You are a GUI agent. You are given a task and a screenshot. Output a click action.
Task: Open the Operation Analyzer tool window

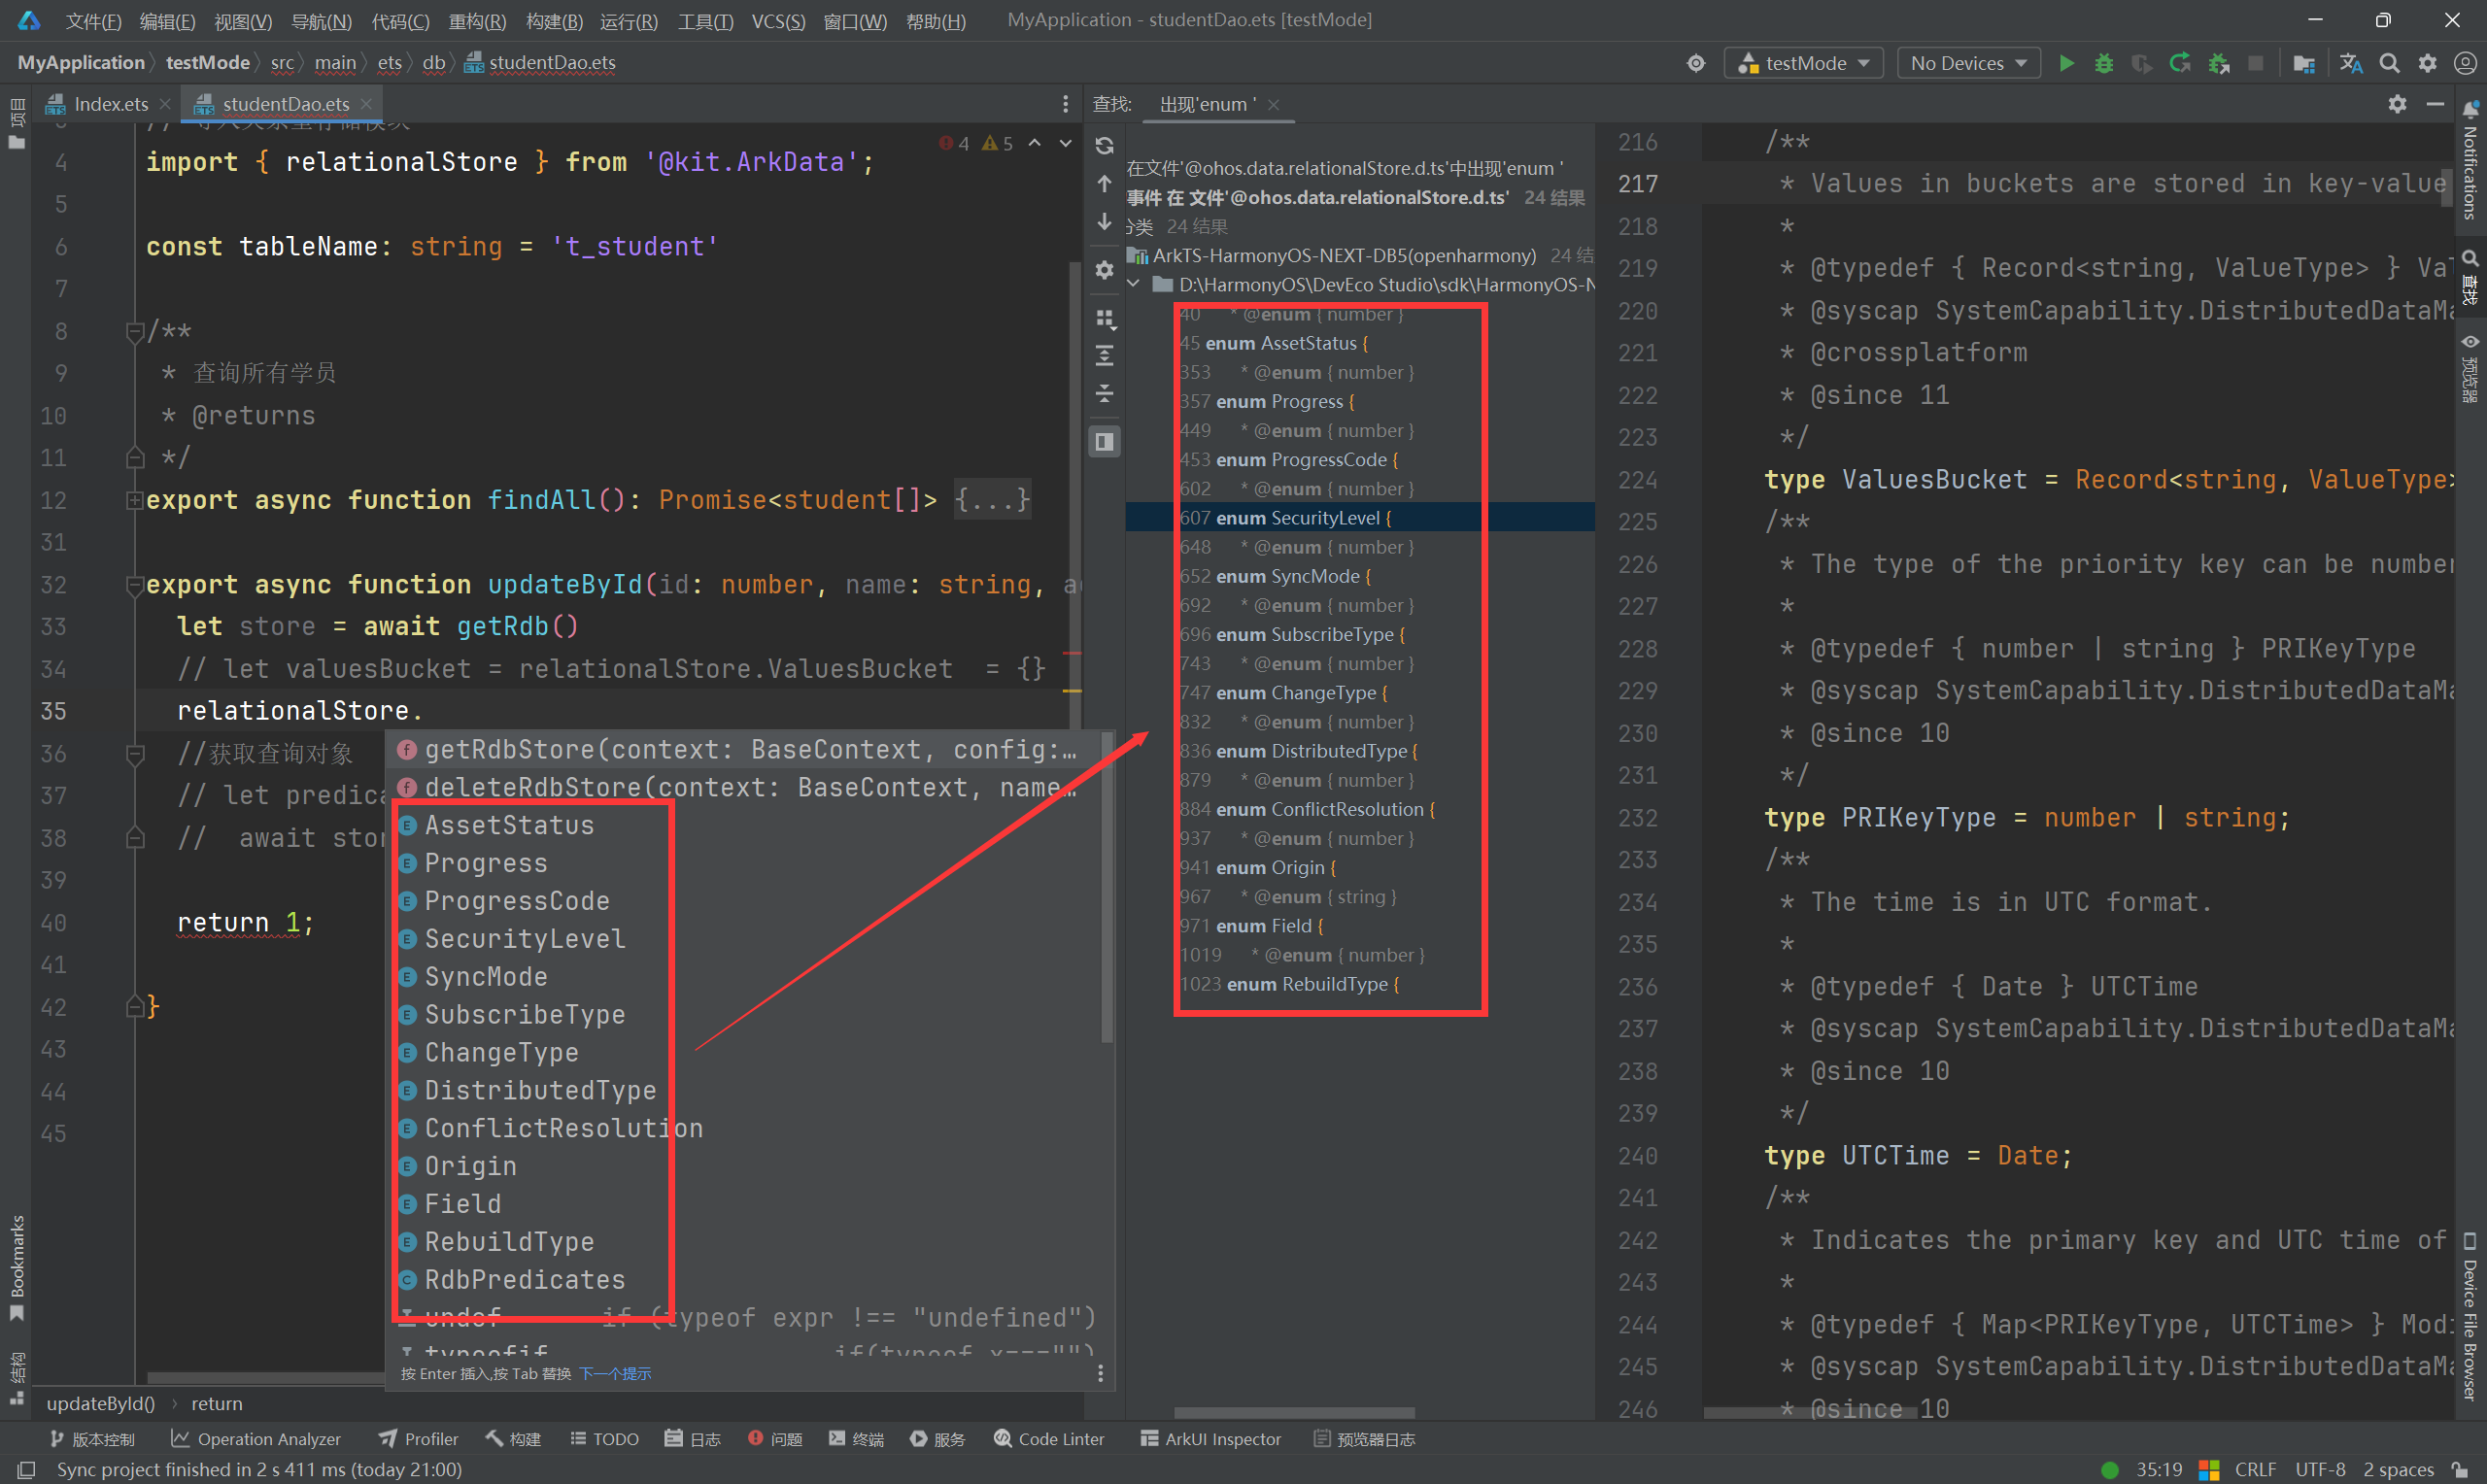(x=255, y=1439)
